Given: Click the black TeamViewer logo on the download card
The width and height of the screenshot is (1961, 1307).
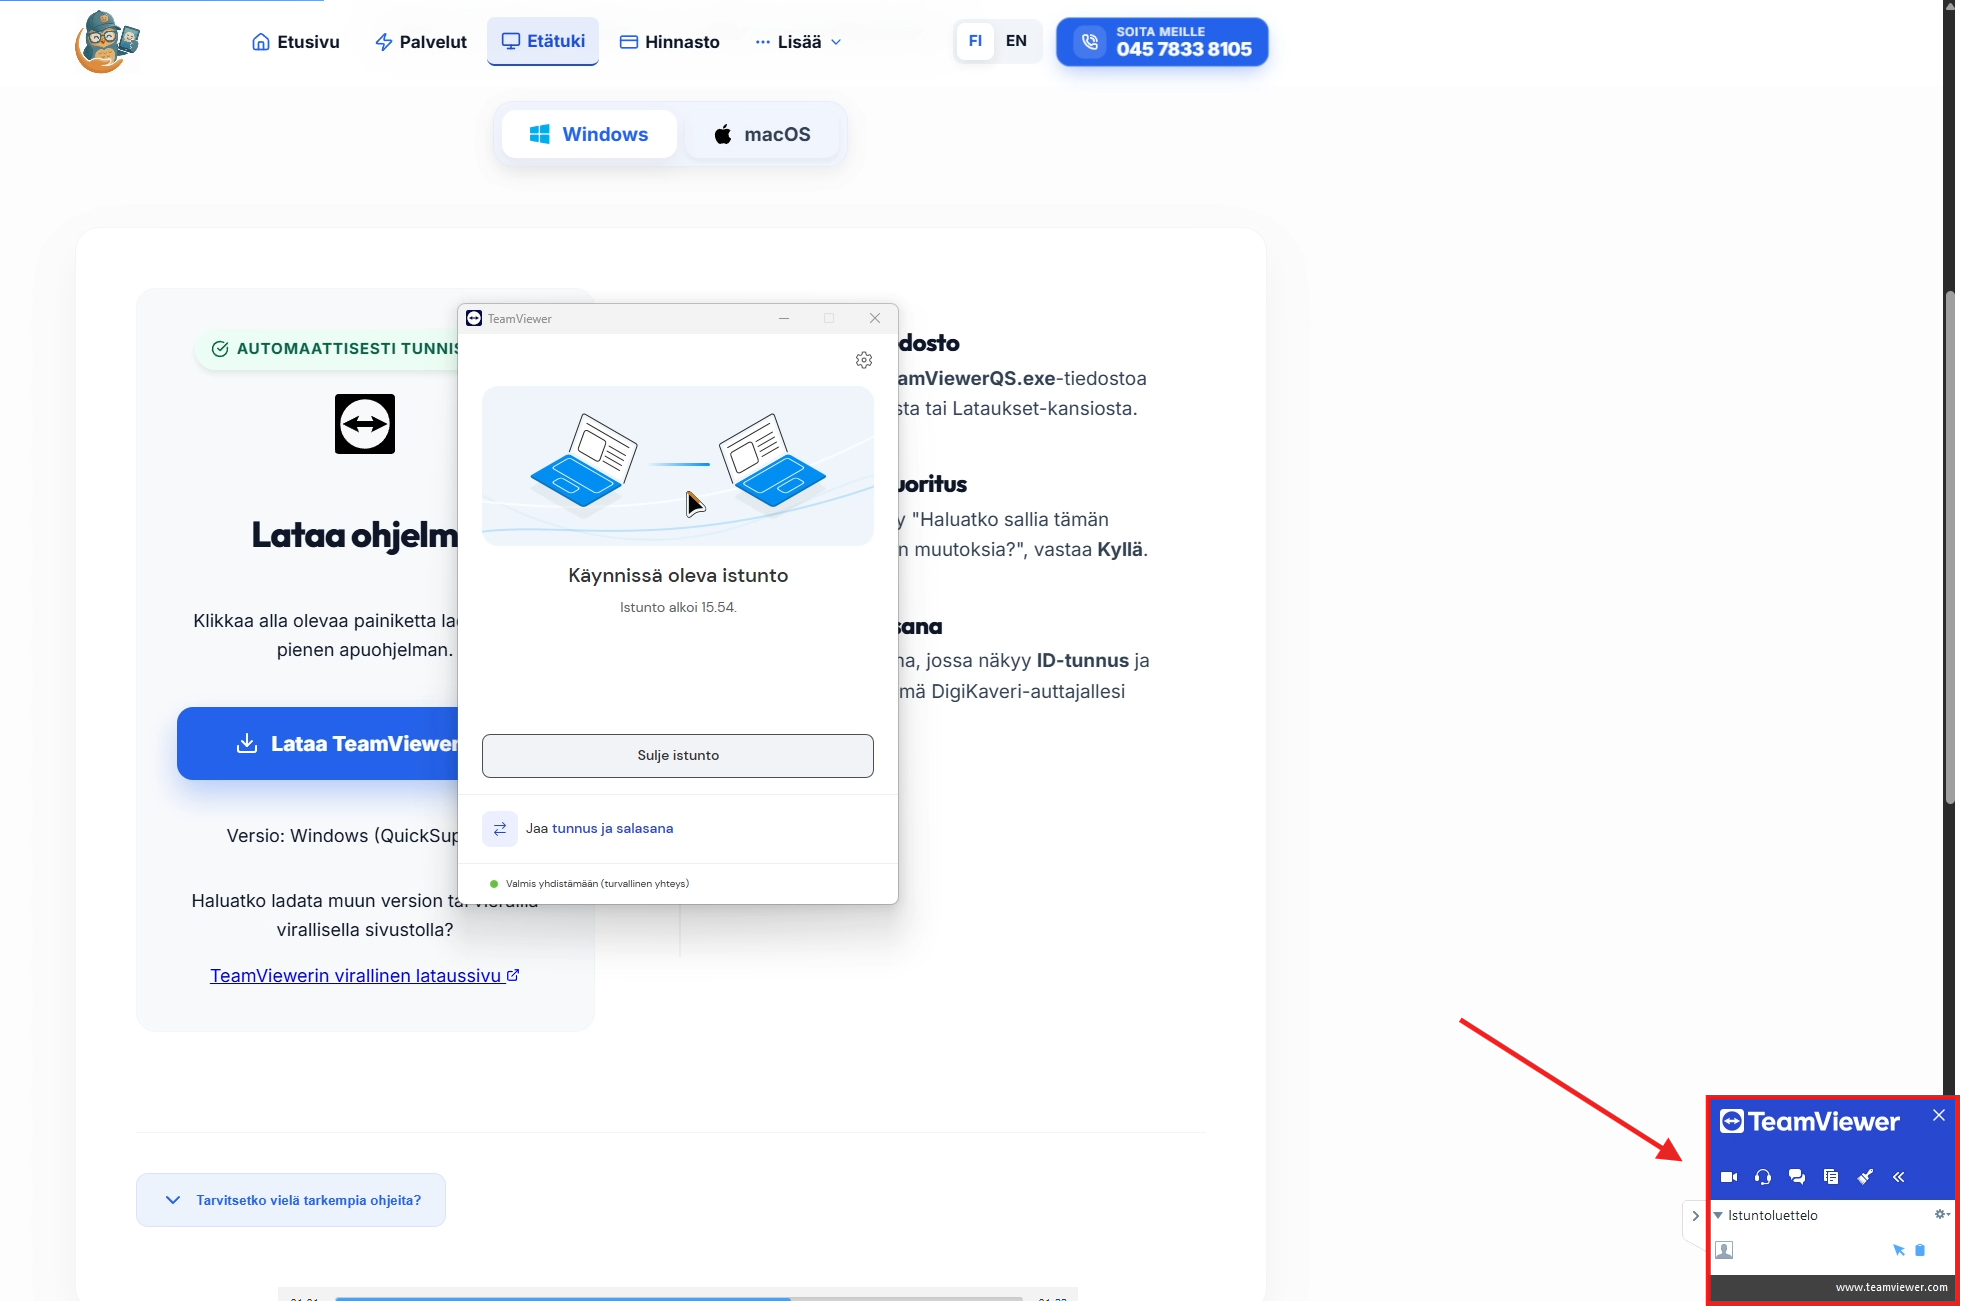Looking at the screenshot, I should point(365,424).
